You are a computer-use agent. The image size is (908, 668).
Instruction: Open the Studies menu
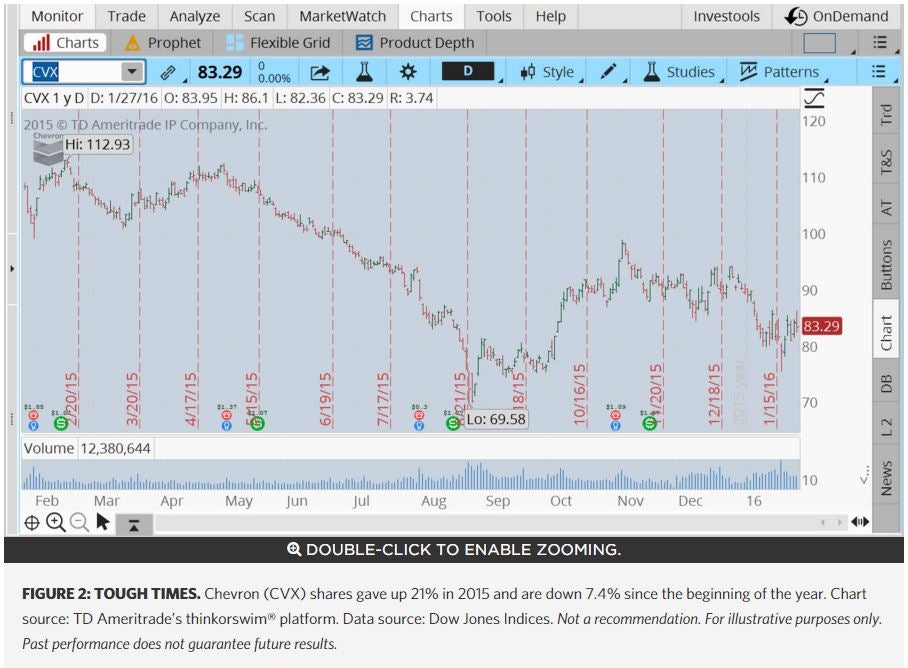tap(680, 72)
